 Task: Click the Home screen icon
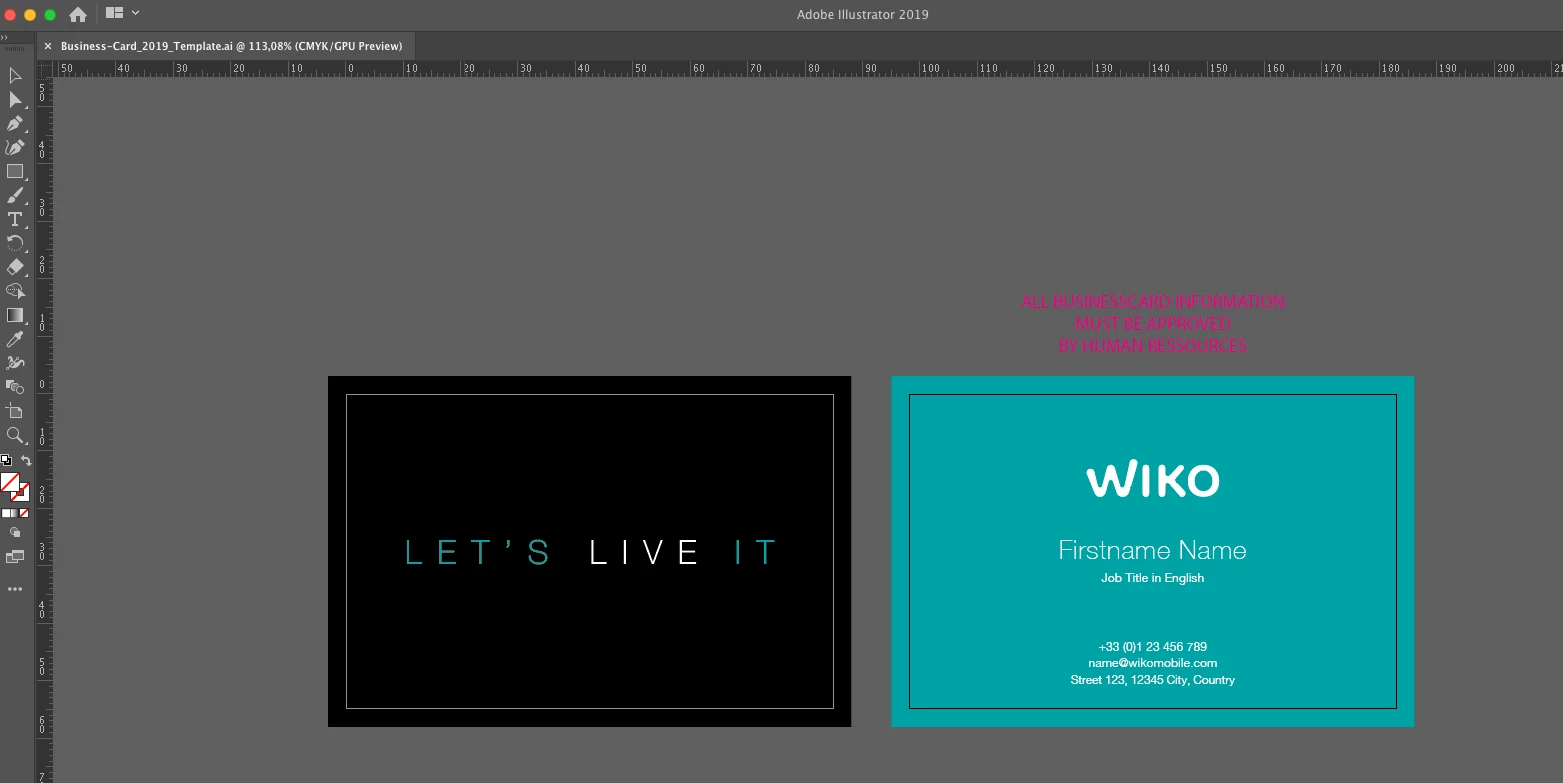click(x=77, y=14)
